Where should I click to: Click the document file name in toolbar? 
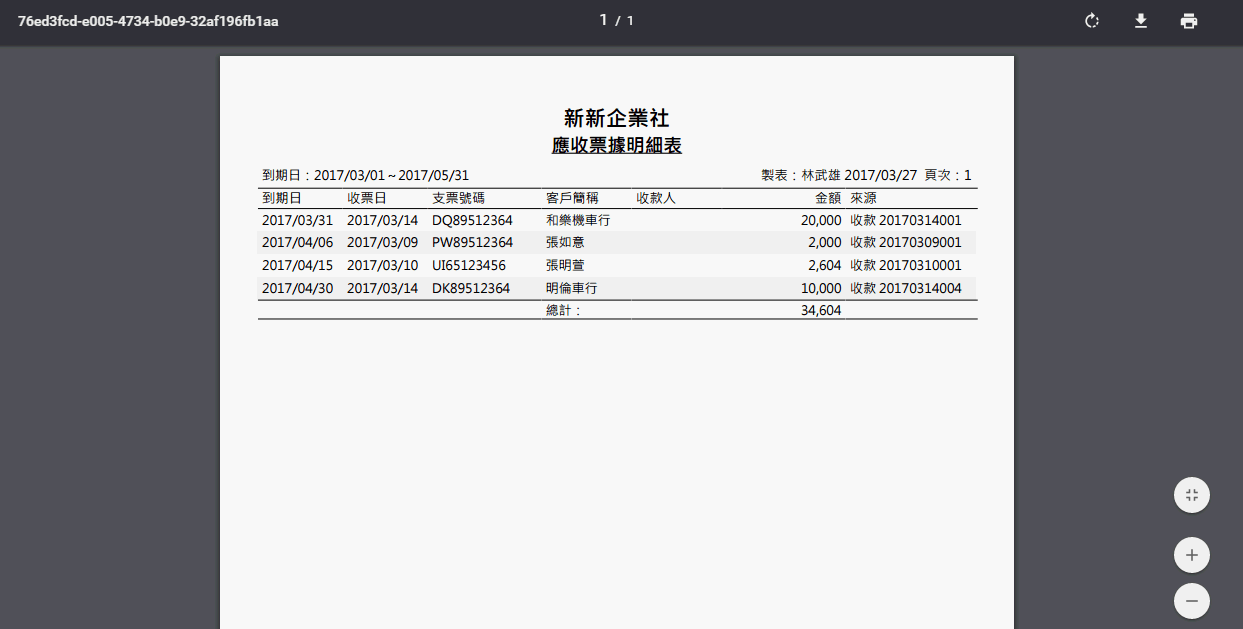click(x=148, y=21)
